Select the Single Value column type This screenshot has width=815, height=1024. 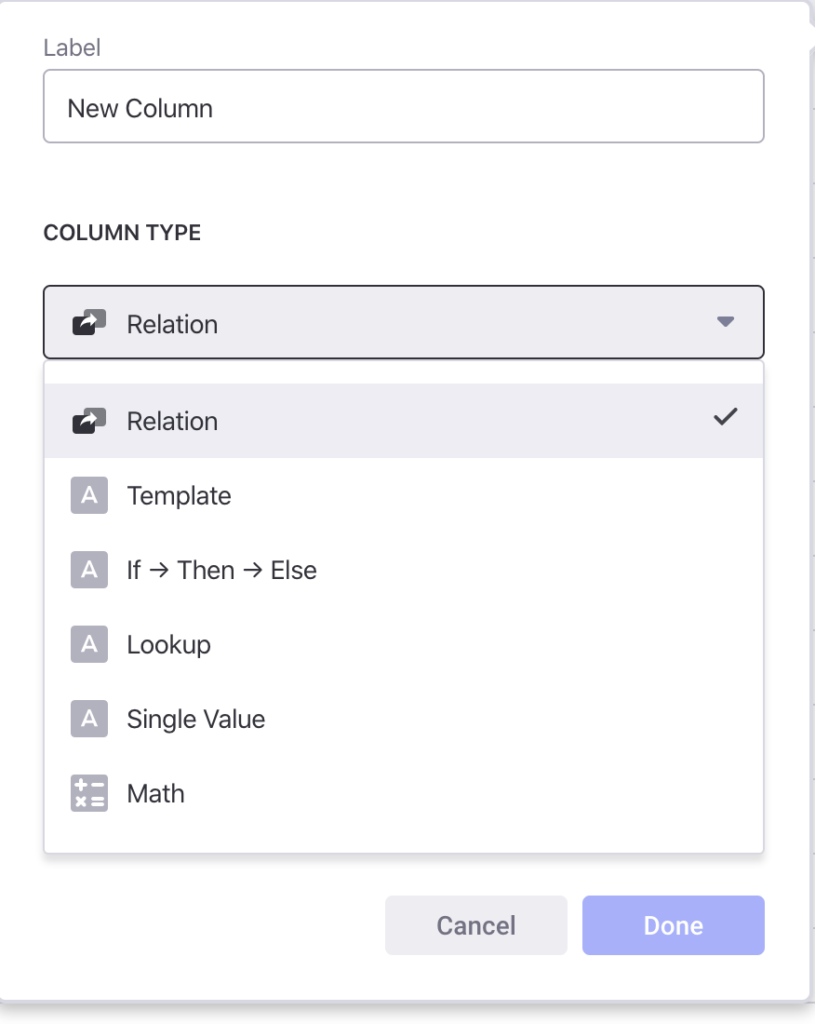404,719
